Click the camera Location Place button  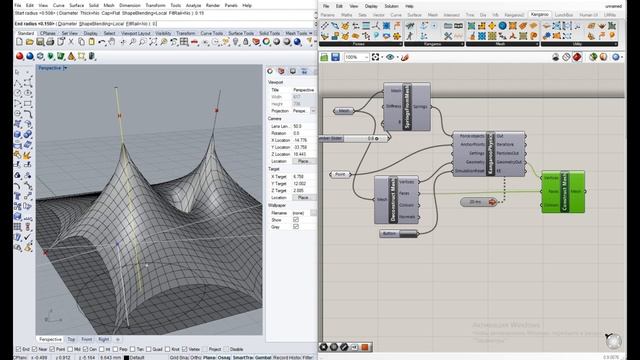tap(303, 161)
